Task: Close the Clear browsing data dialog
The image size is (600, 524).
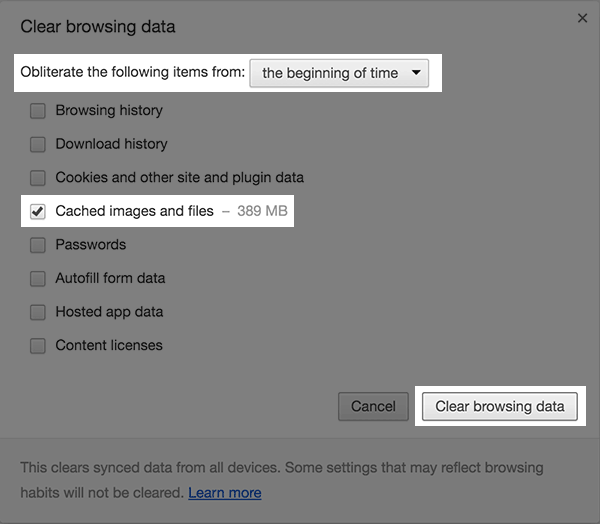Action: (582, 18)
